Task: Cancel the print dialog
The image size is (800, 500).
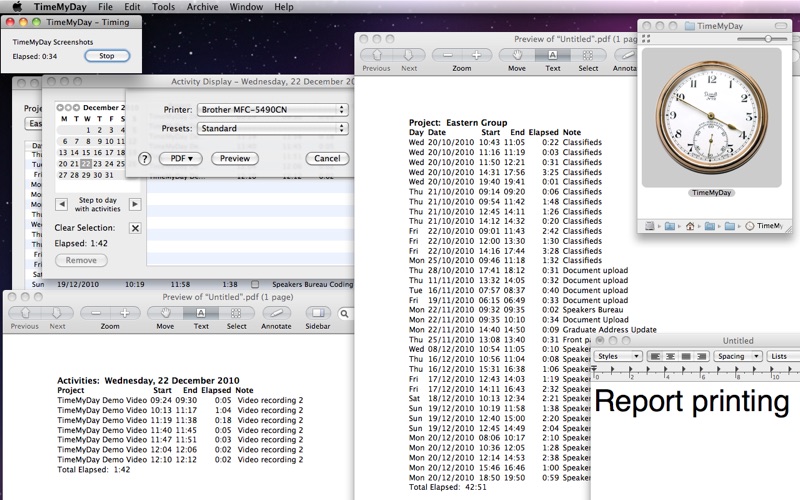Action: pos(327,159)
